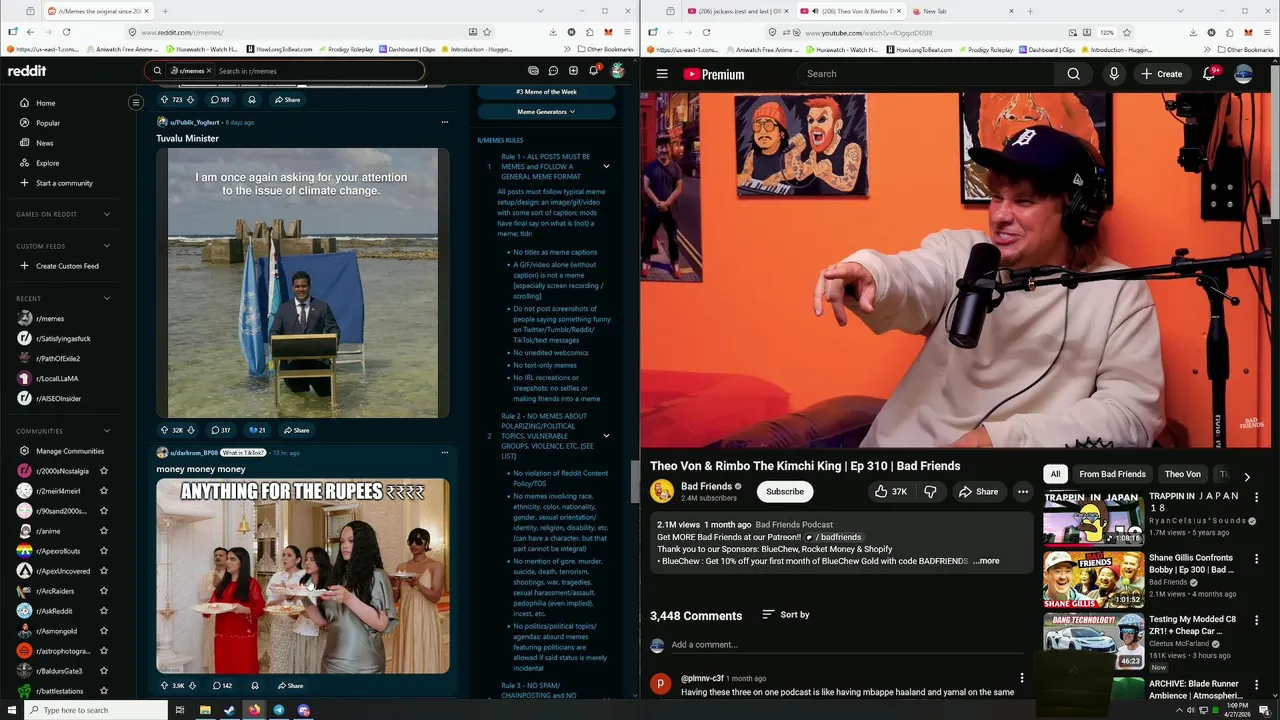Viewport: 1280px width, 720px height.
Task: Open Reddit user avatar menu
Action: (x=618, y=71)
